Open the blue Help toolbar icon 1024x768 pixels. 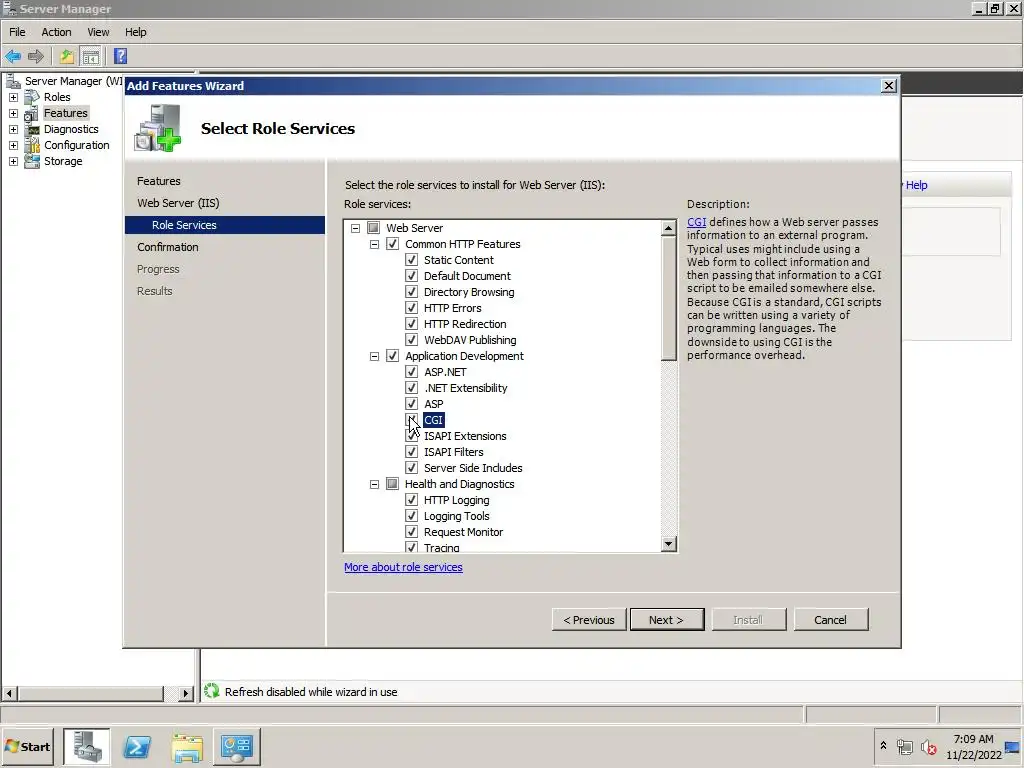click(121, 56)
